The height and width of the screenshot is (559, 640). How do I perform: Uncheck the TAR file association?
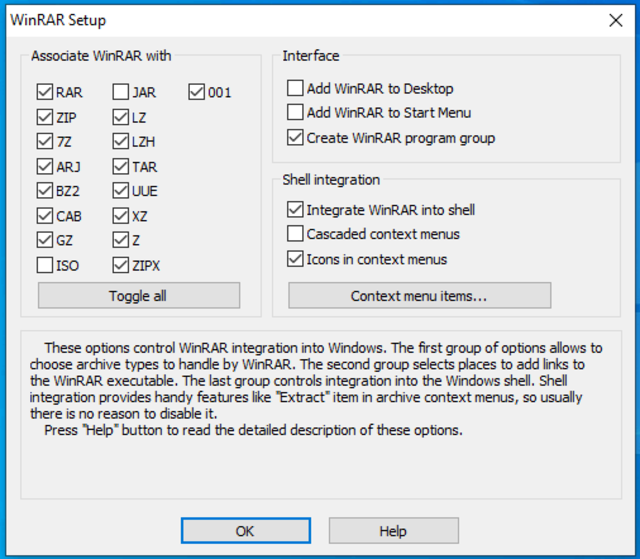click(x=121, y=166)
